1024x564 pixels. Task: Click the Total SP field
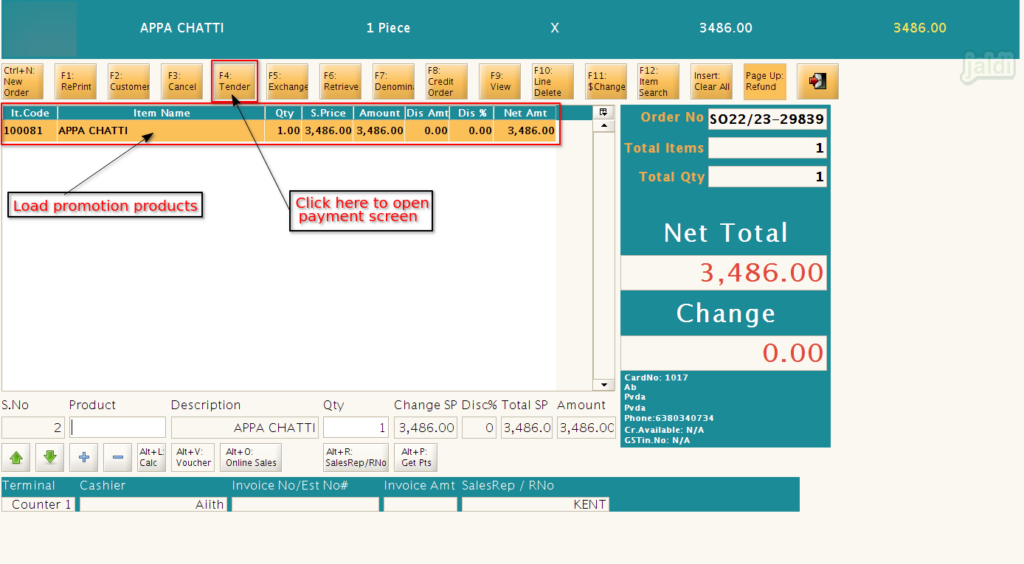click(526, 428)
